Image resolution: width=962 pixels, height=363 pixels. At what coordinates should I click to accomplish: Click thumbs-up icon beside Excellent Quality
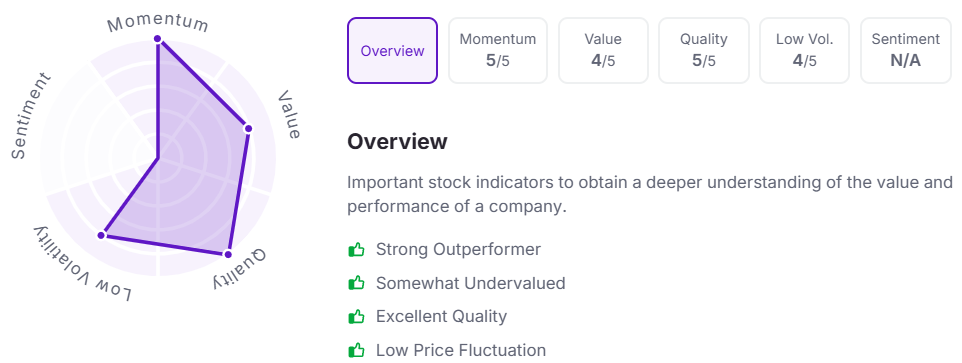pos(356,317)
